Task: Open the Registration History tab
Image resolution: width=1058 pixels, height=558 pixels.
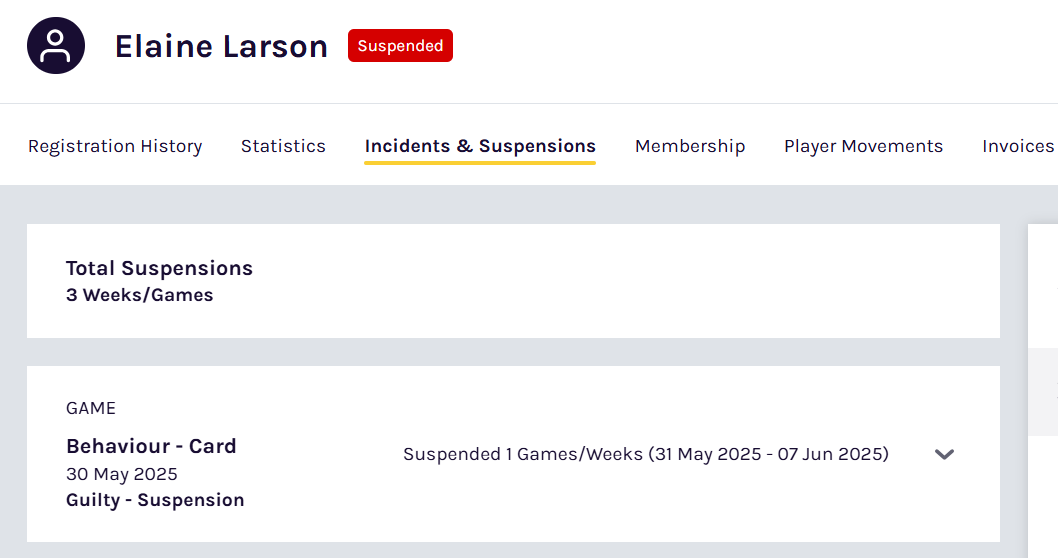Action: 115,146
